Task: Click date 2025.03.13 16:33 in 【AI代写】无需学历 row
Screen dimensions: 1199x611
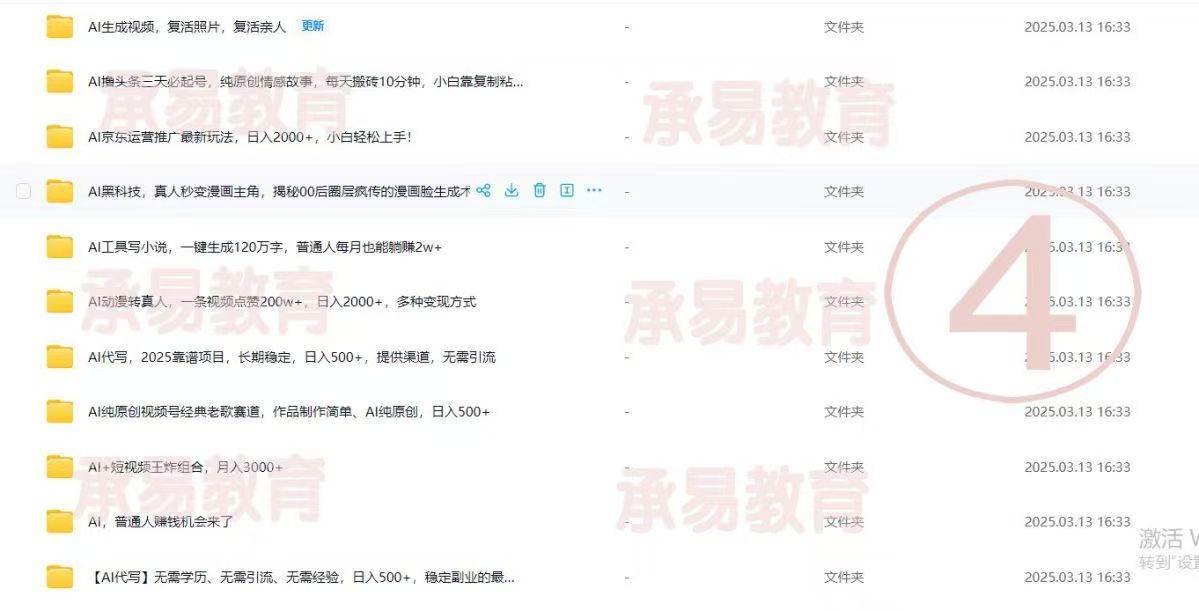Action: (x=1077, y=577)
